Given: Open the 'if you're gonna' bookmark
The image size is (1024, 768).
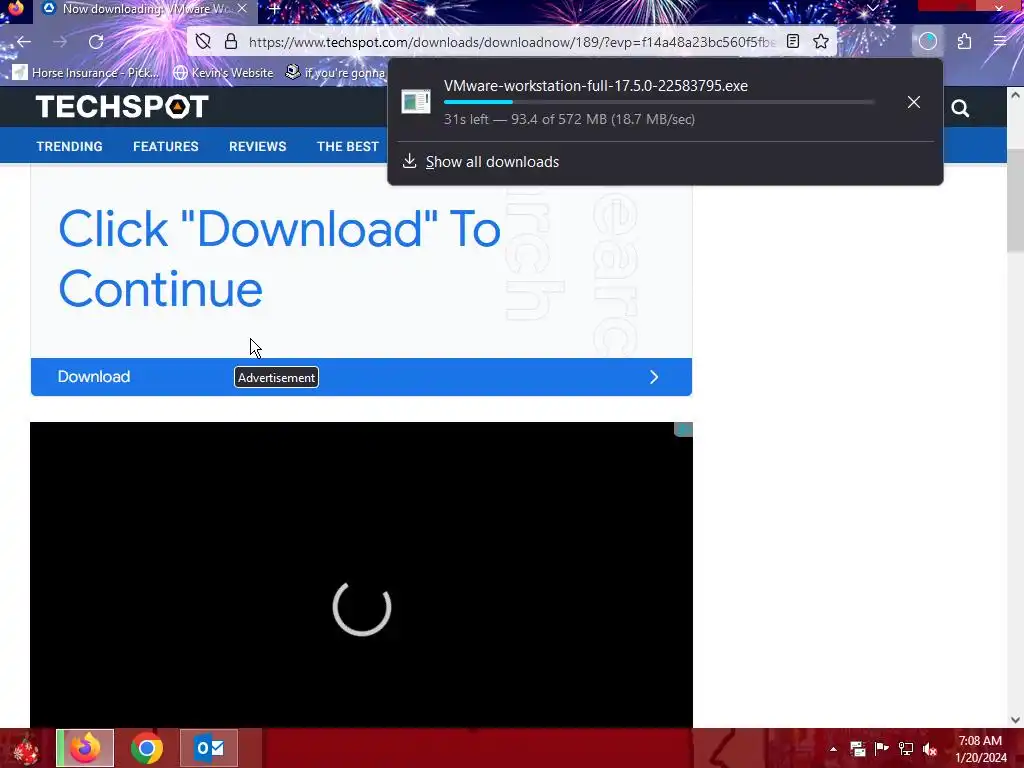Looking at the screenshot, I should (x=336, y=72).
